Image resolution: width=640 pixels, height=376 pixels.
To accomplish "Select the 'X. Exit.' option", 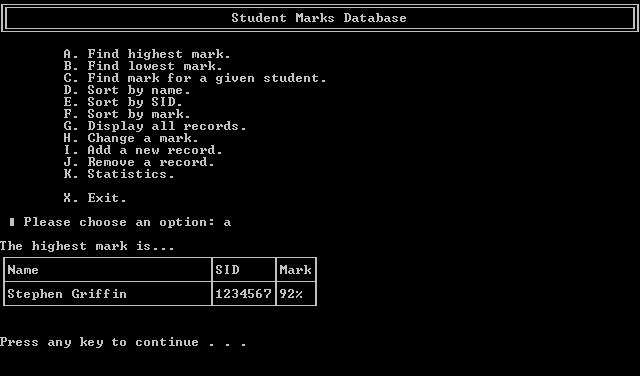I will pyautogui.click(x=95, y=198).
